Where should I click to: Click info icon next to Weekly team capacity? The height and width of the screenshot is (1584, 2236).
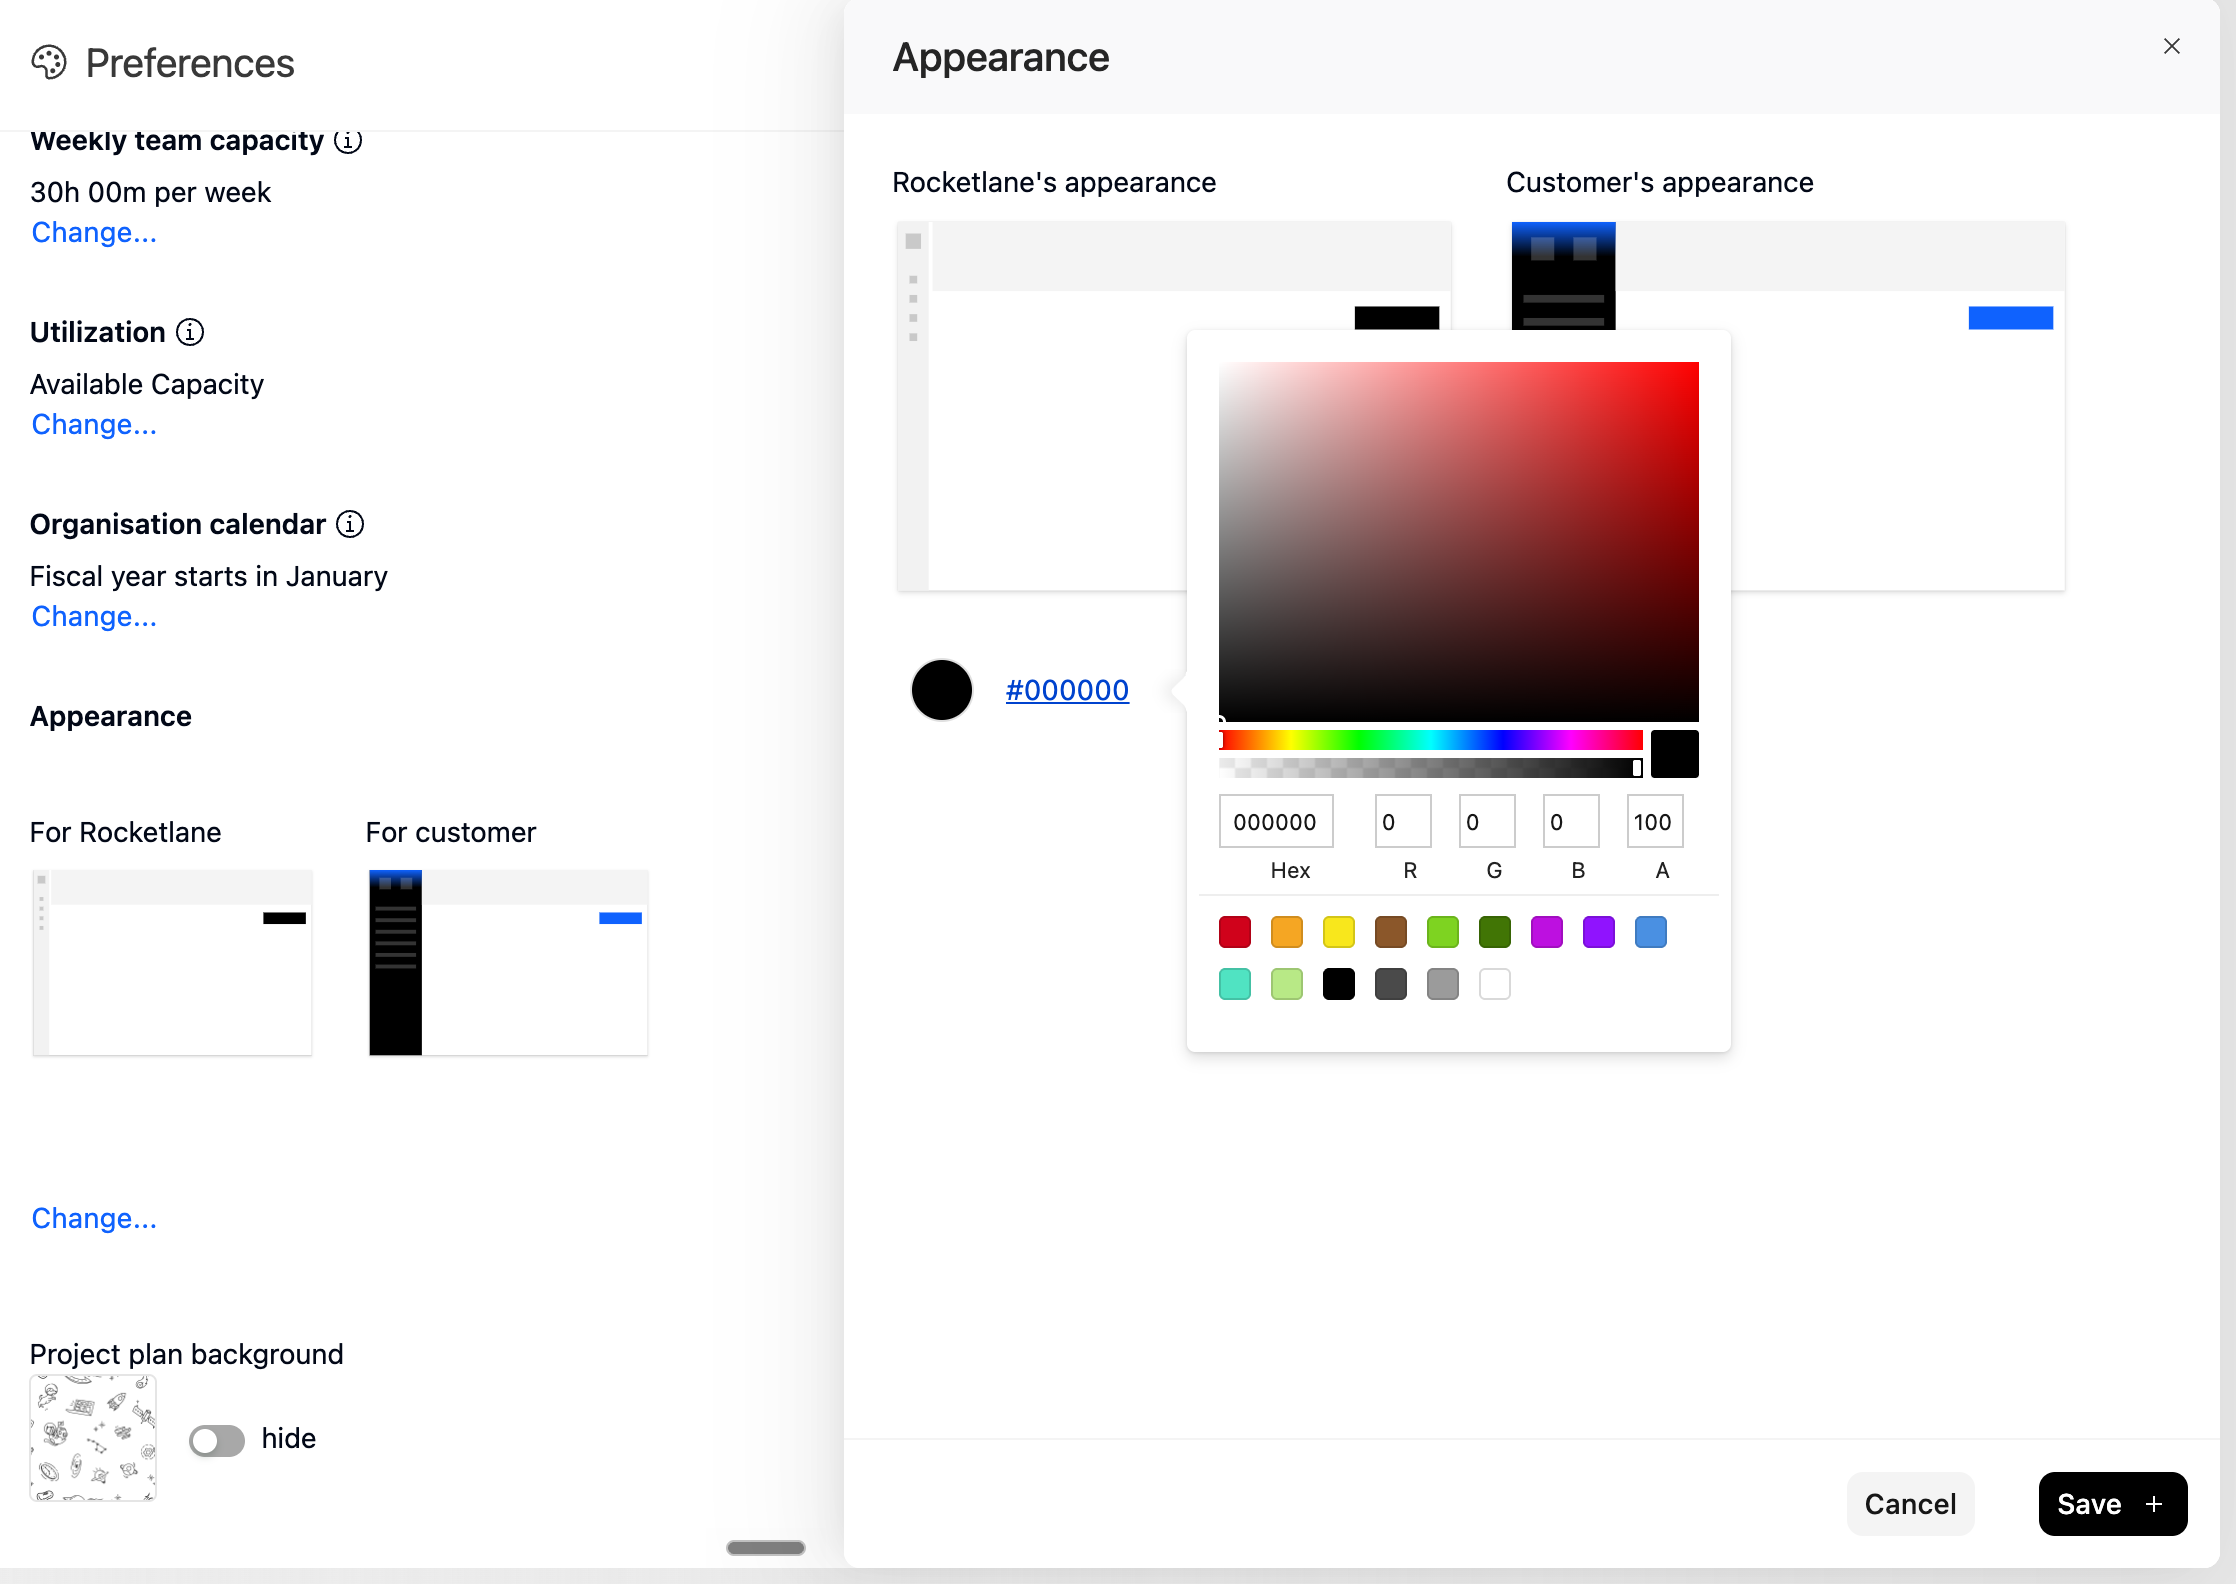[x=348, y=141]
